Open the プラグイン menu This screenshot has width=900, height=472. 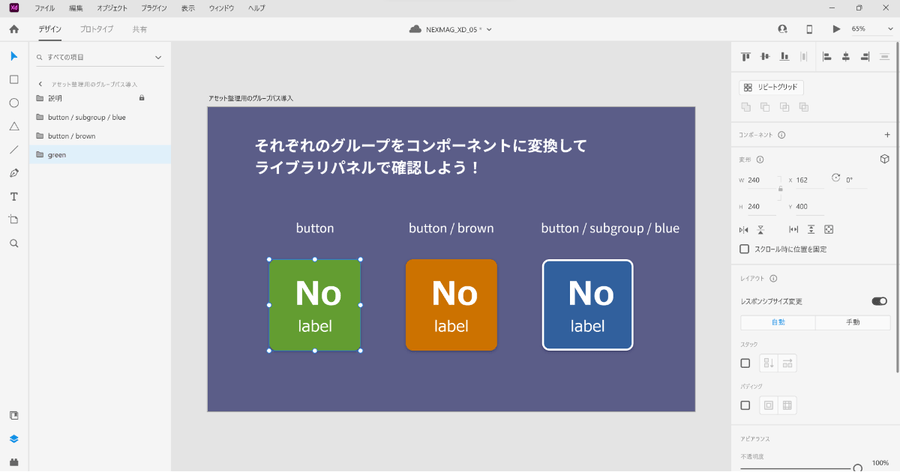click(x=154, y=8)
